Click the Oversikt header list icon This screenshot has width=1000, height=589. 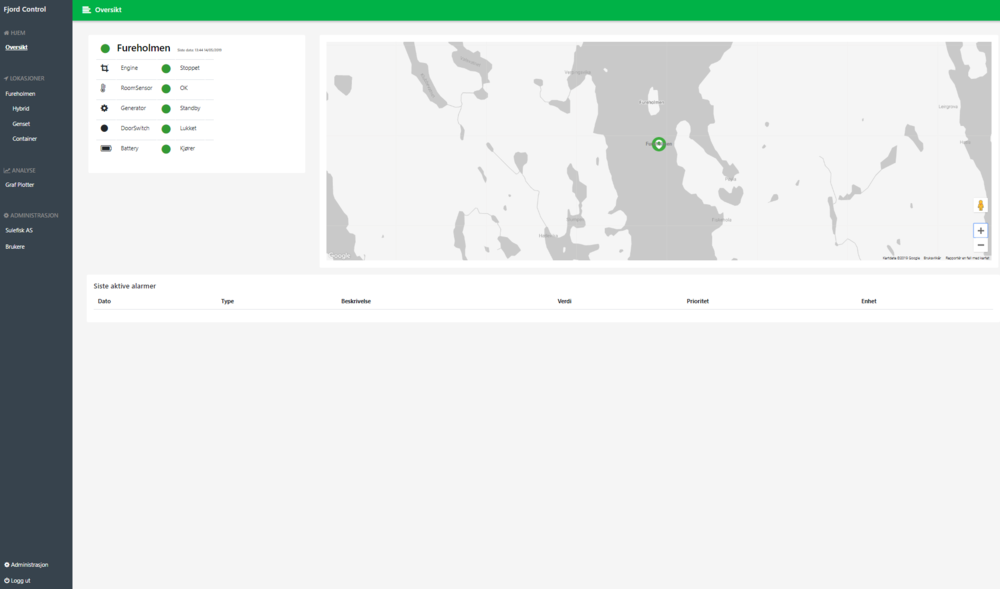click(87, 10)
